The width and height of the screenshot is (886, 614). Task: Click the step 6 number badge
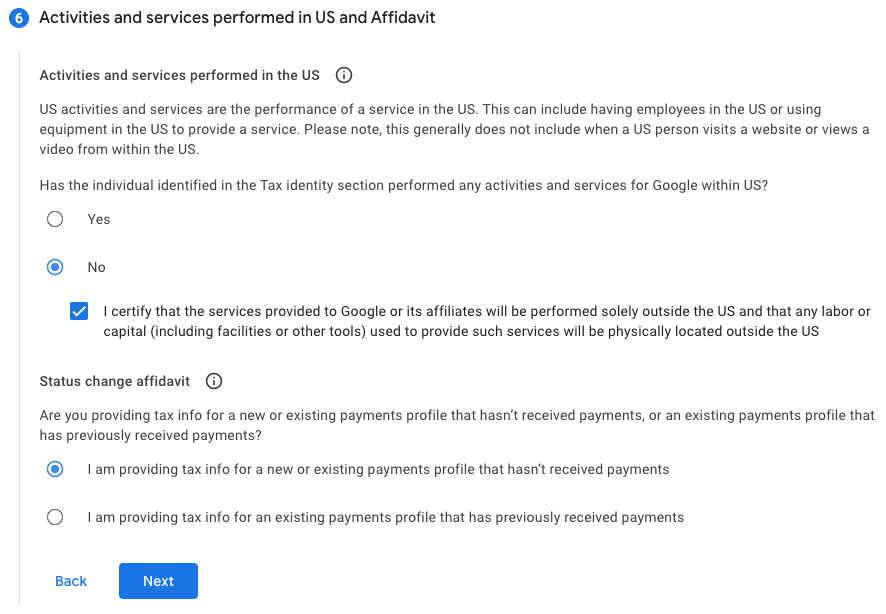(x=19, y=18)
